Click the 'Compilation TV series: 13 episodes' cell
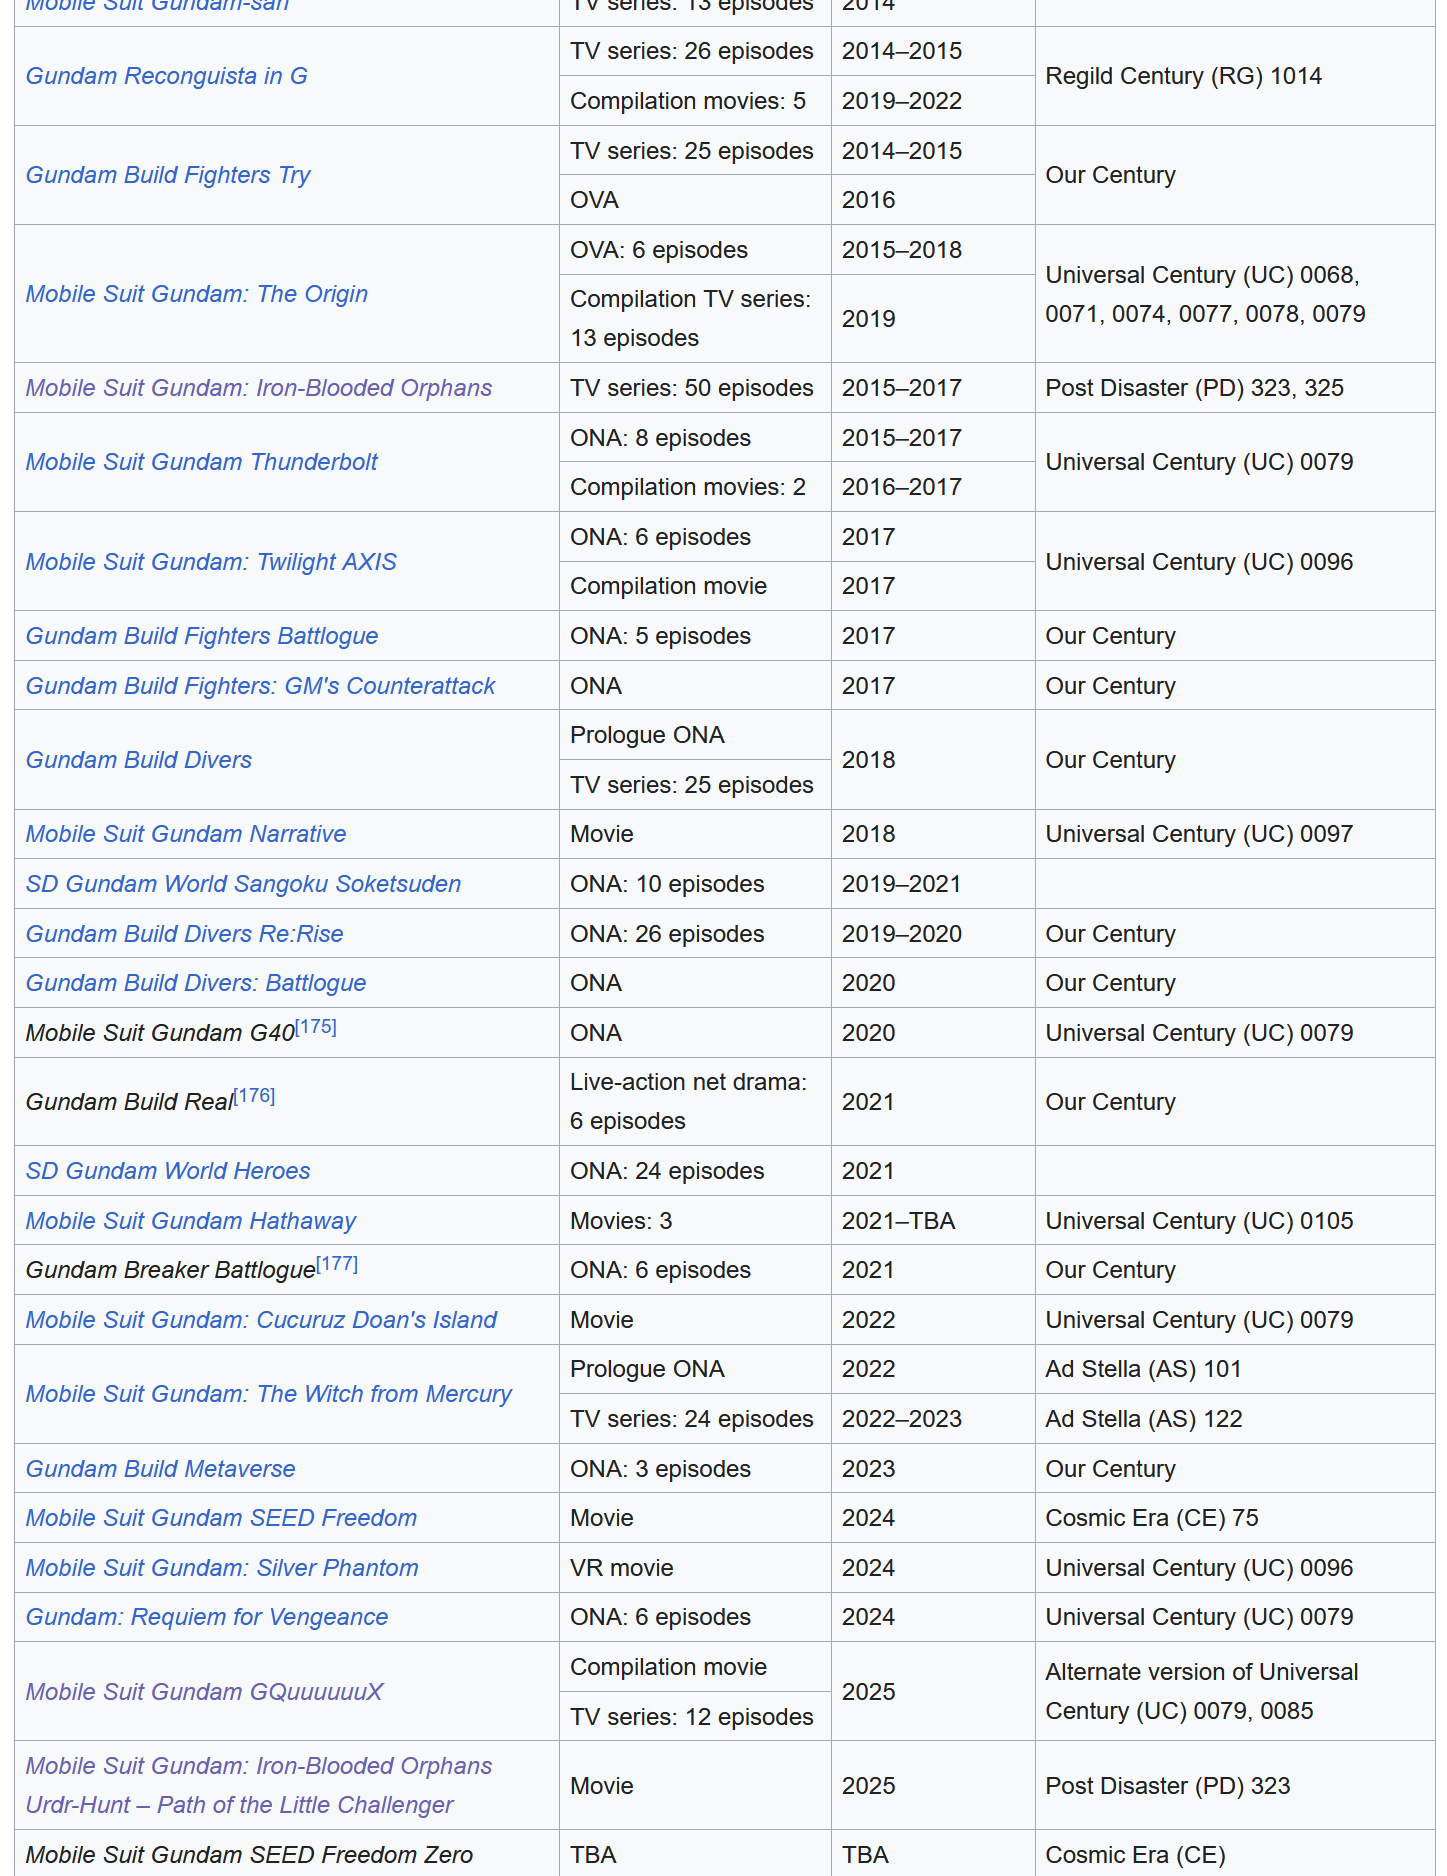This screenshot has width=1447, height=1876. point(695,319)
